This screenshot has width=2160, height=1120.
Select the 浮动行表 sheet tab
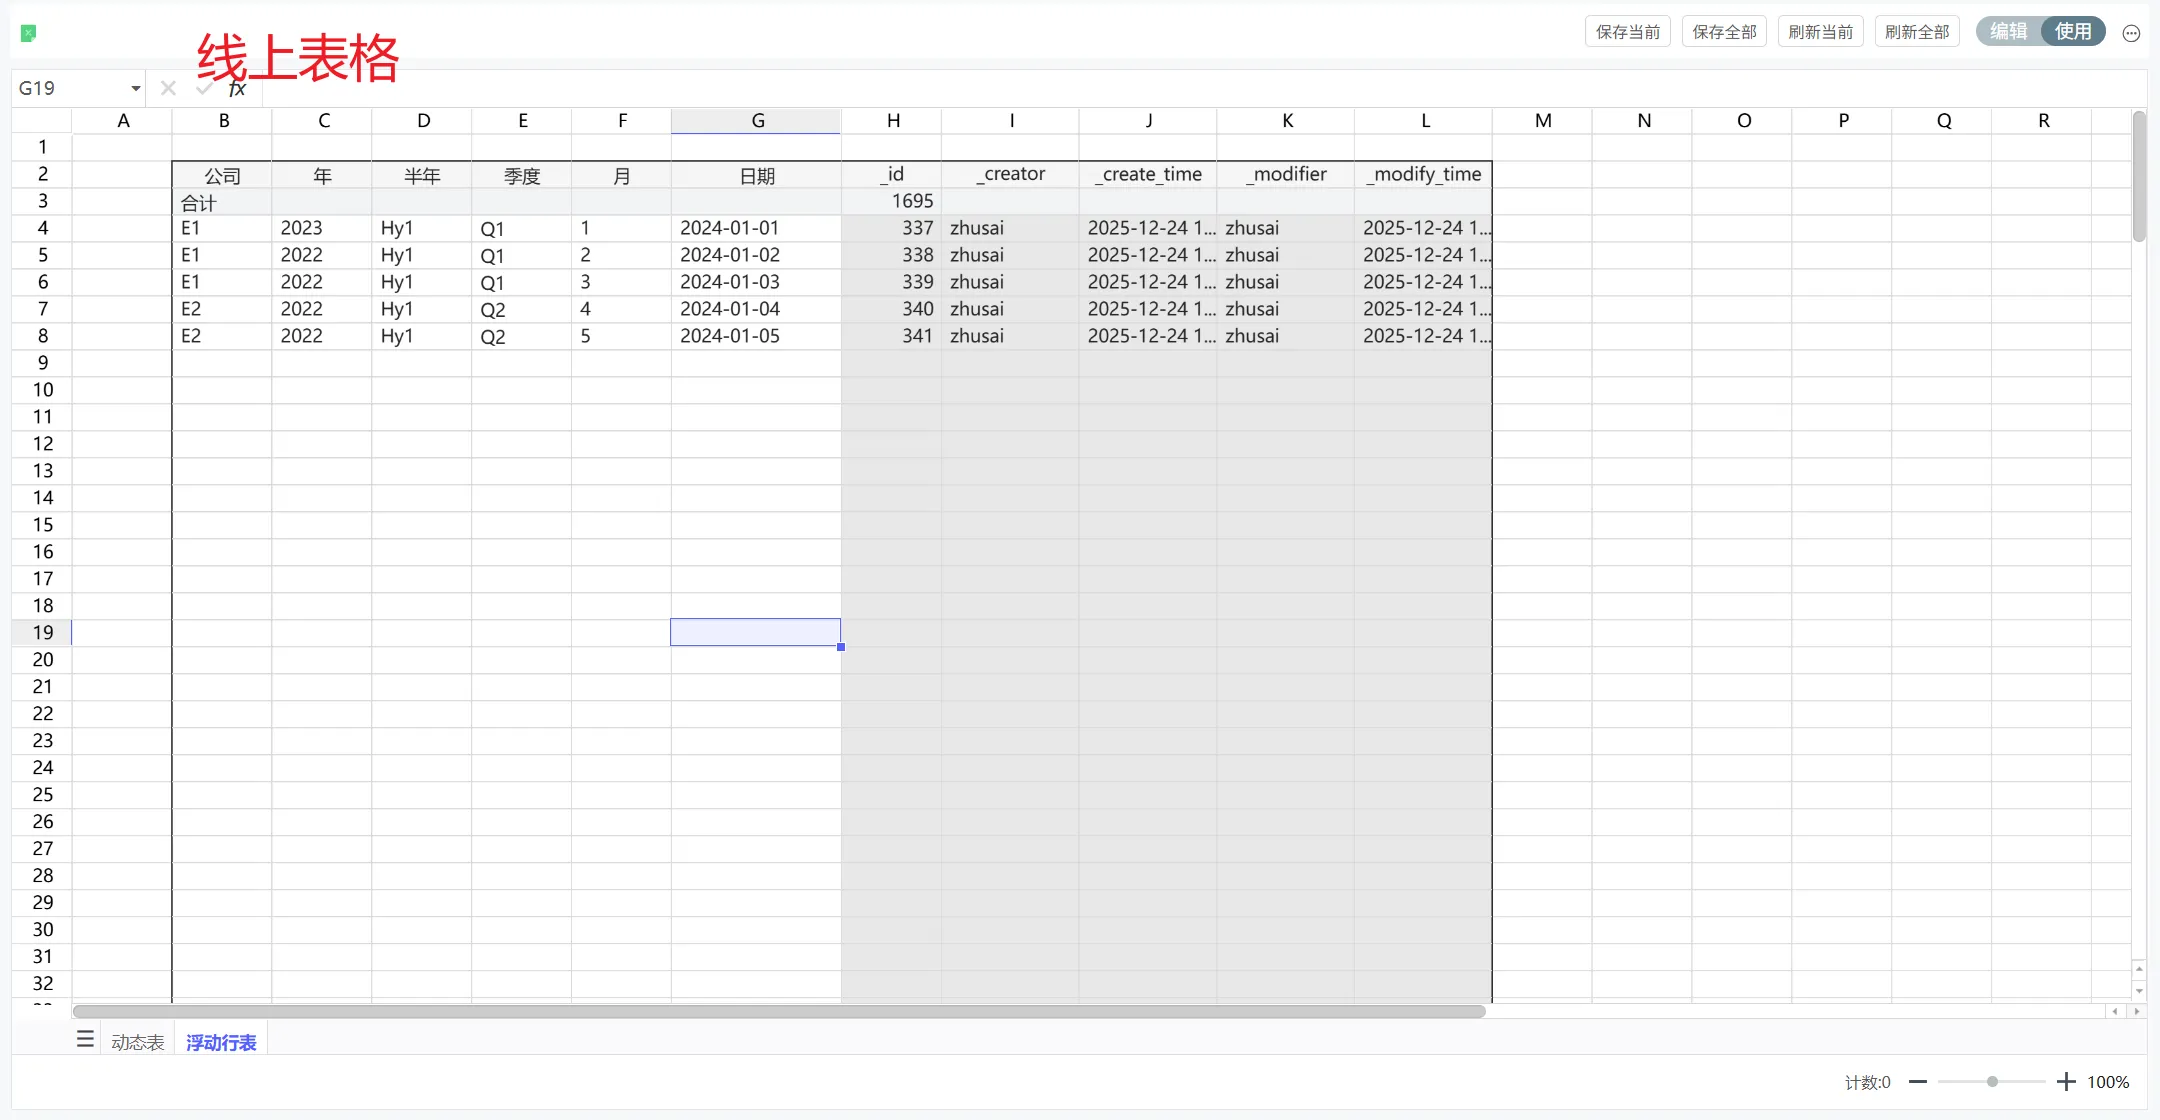(221, 1042)
